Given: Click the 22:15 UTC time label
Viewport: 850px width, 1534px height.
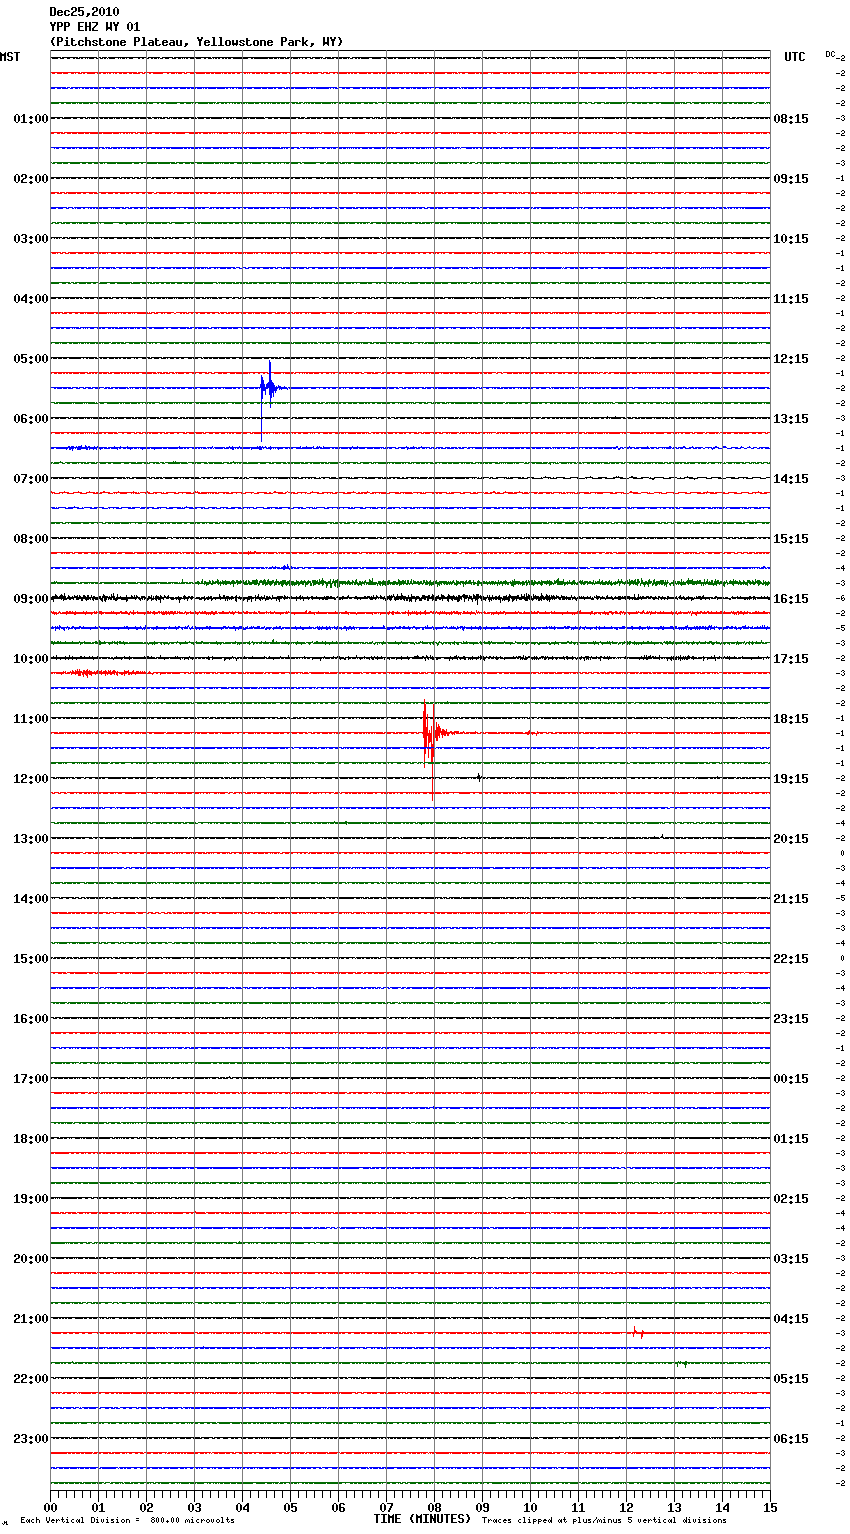Looking at the screenshot, I should [x=791, y=959].
